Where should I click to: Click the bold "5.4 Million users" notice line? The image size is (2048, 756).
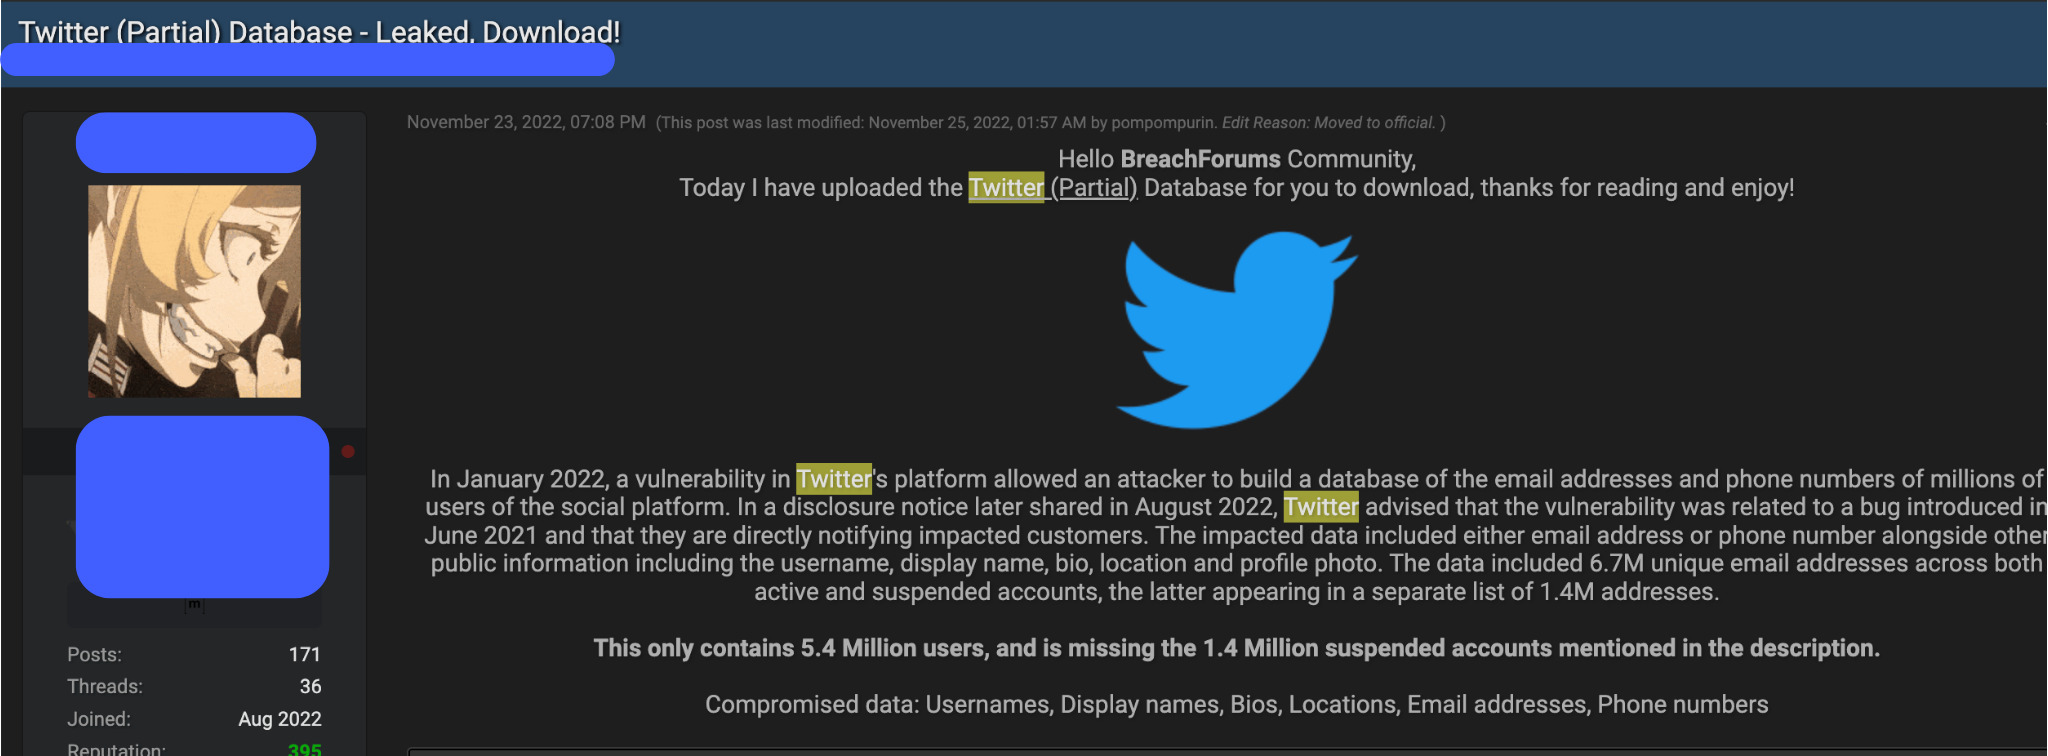[x=1237, y=648]
